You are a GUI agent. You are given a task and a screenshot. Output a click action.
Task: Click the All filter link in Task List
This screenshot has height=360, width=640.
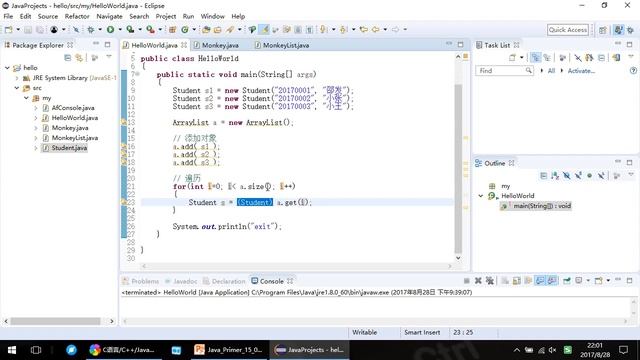click(551, 71)
